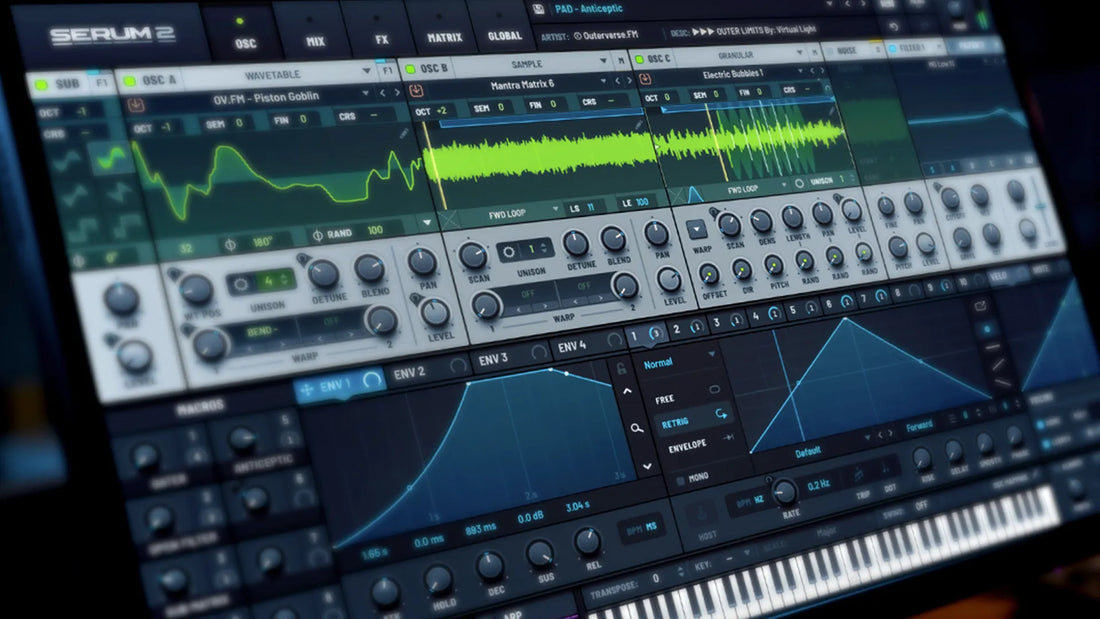The image size is (1100, 619).
Task: Click the OSC A unison mode icon
Action: pos(241,284)
